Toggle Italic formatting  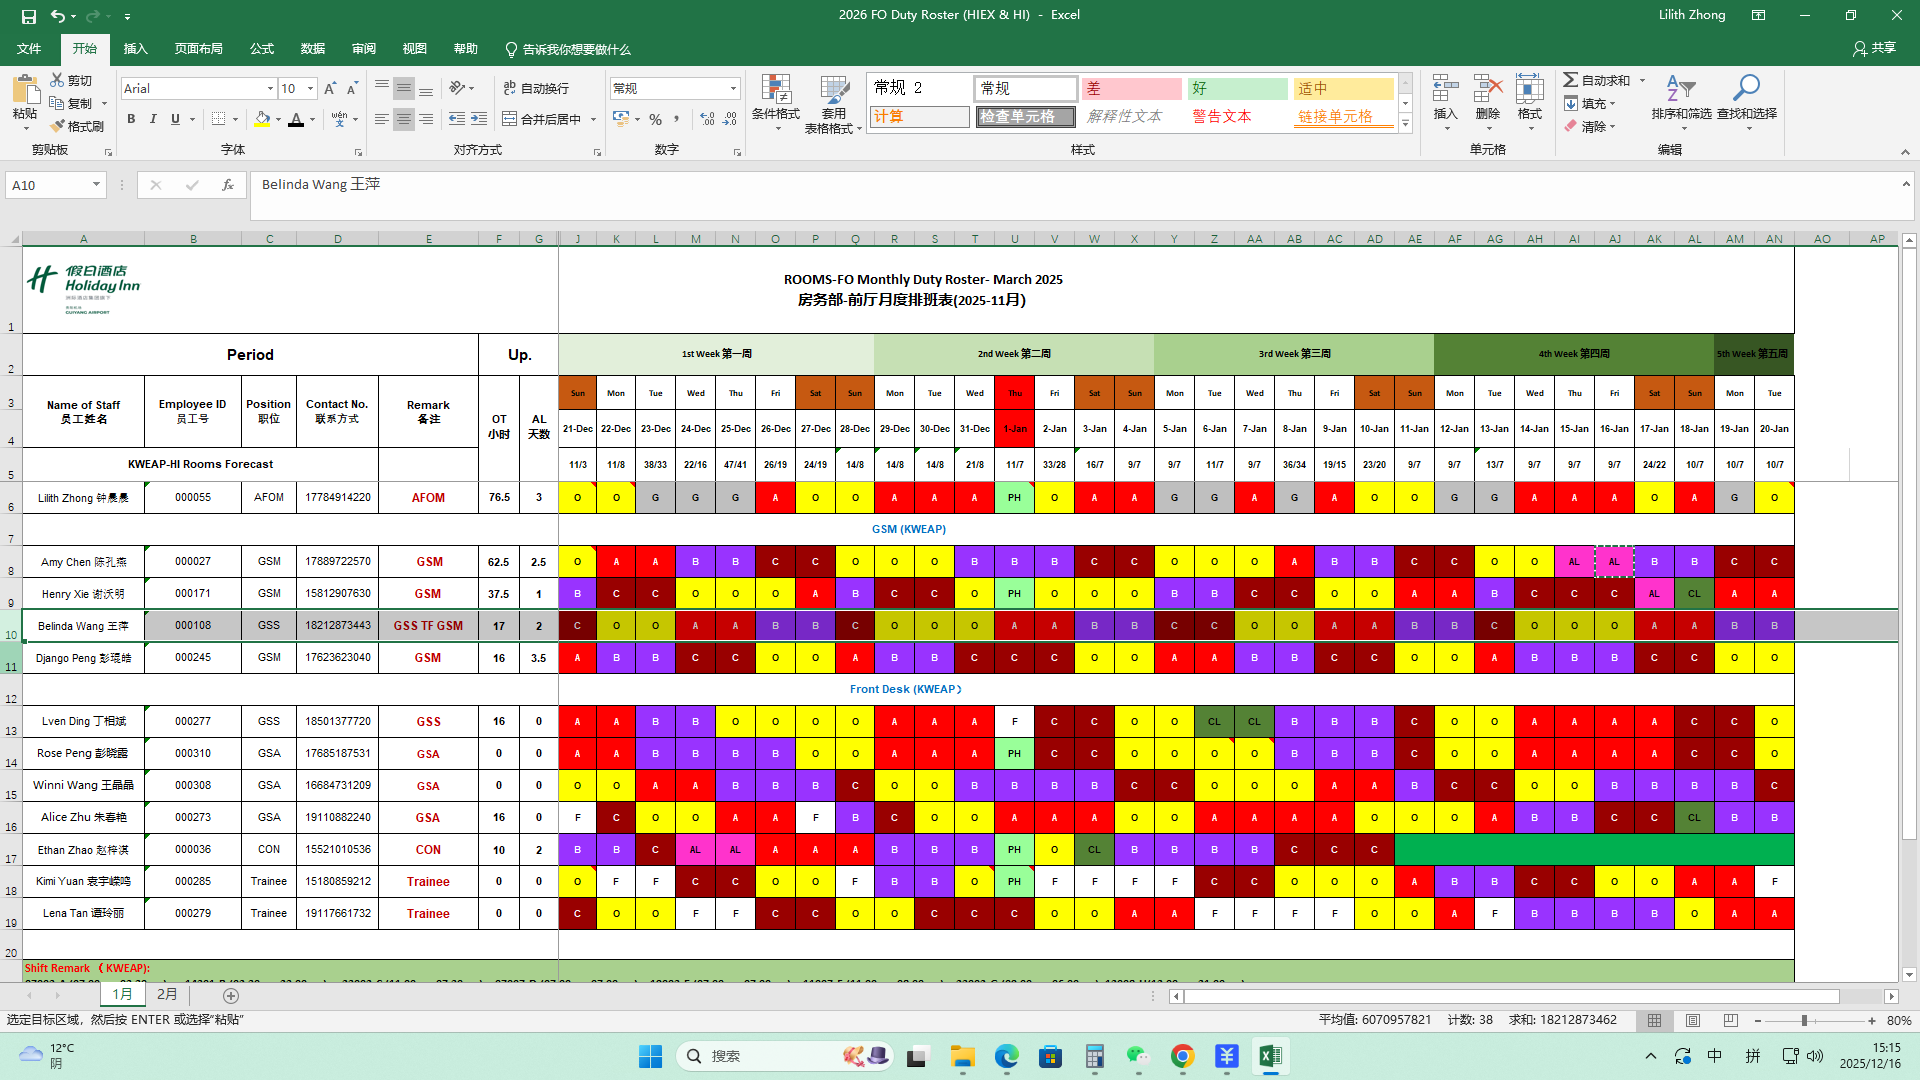point(153,119)
